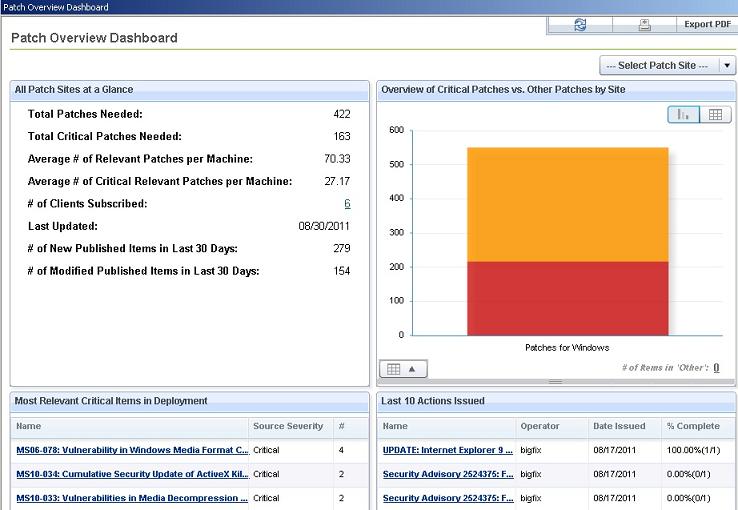Open the Select Patch Site dropdown

667,65
